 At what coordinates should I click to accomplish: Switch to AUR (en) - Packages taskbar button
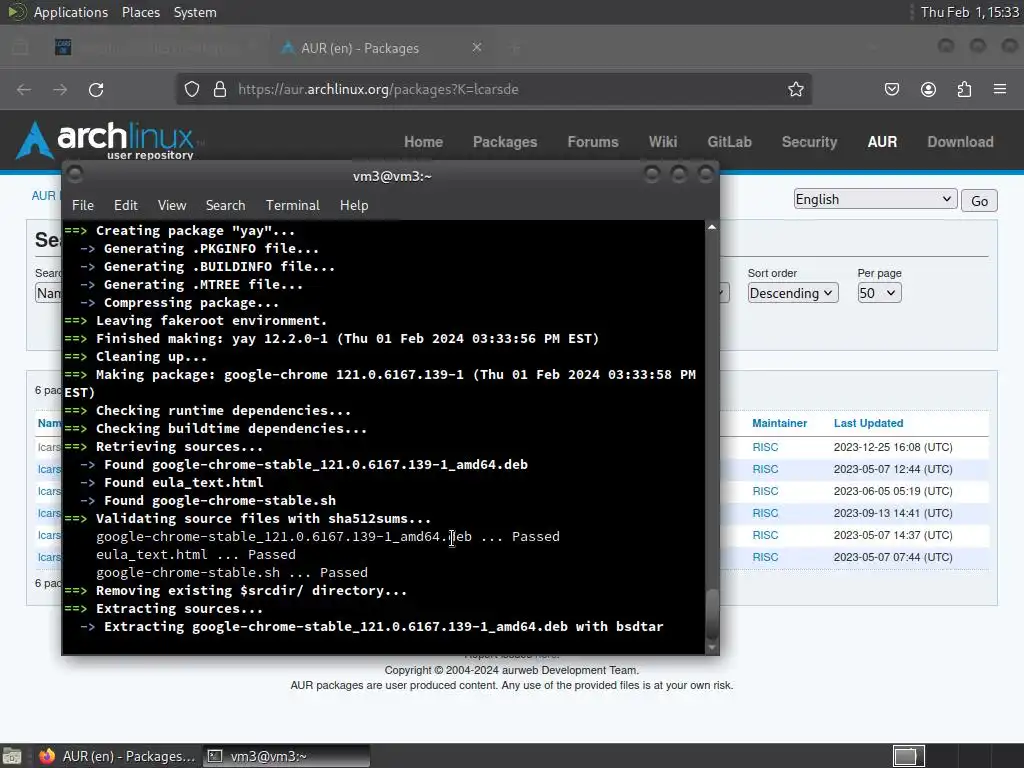(116, 756)
